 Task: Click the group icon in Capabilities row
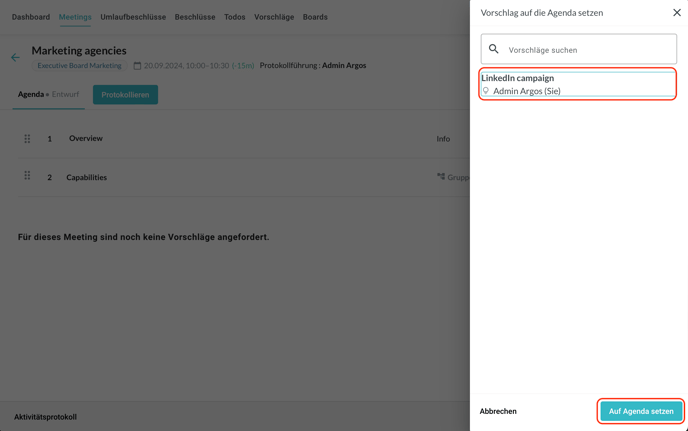(x=441, y=177)
